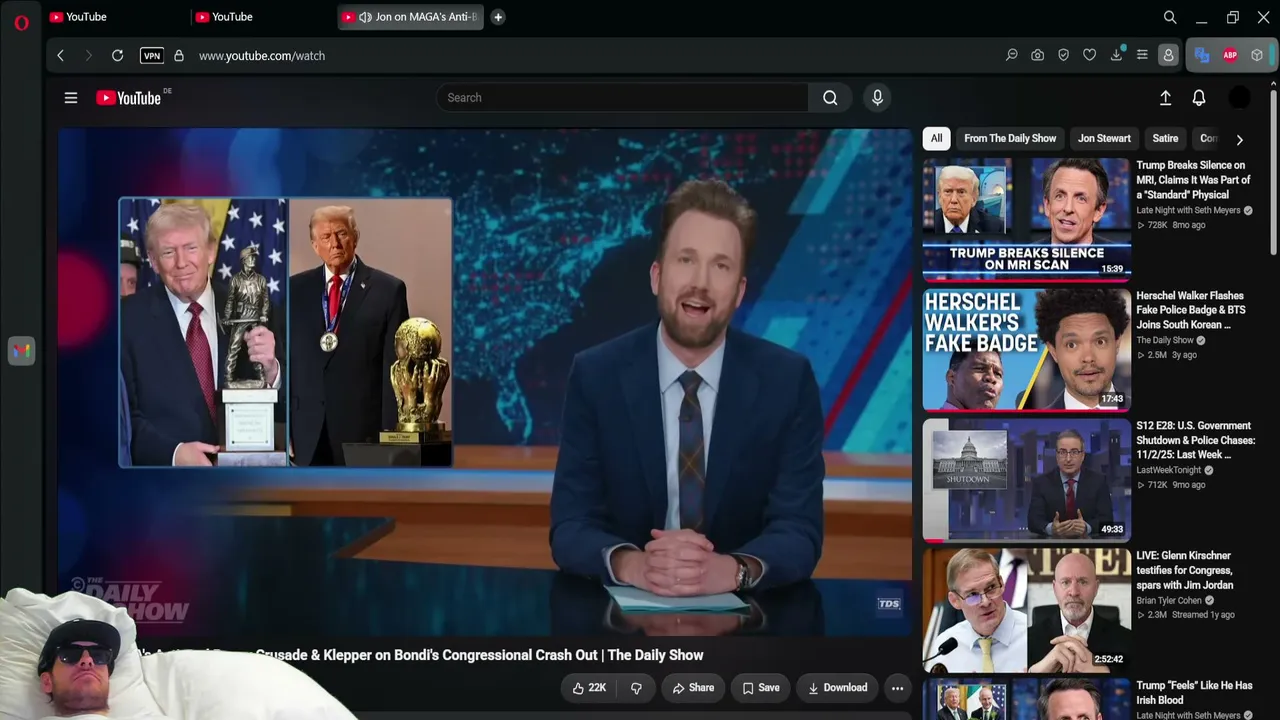Open the YouTube upload/create button
This screenshot has width=1280, height=720.
[x=1165, y=98]
